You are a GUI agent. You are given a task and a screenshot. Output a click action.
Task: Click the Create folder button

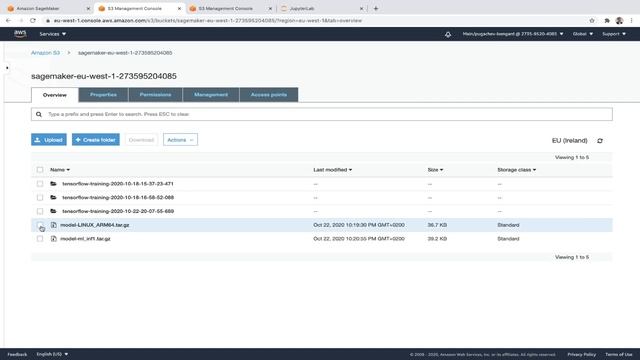[96, 140]
